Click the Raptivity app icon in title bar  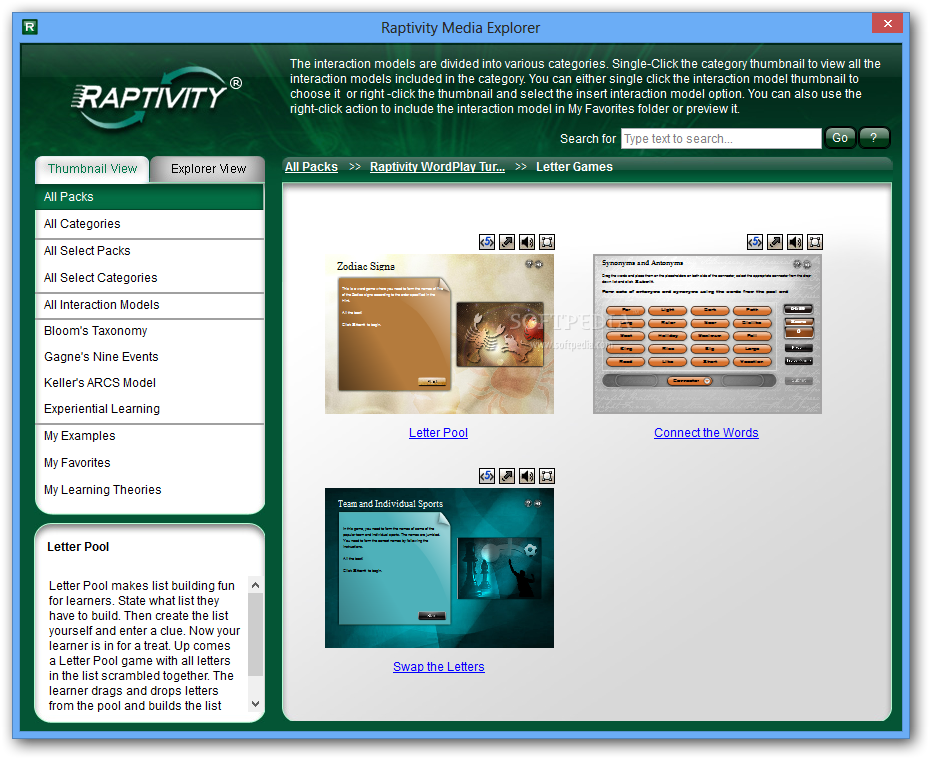coord(30,27)
